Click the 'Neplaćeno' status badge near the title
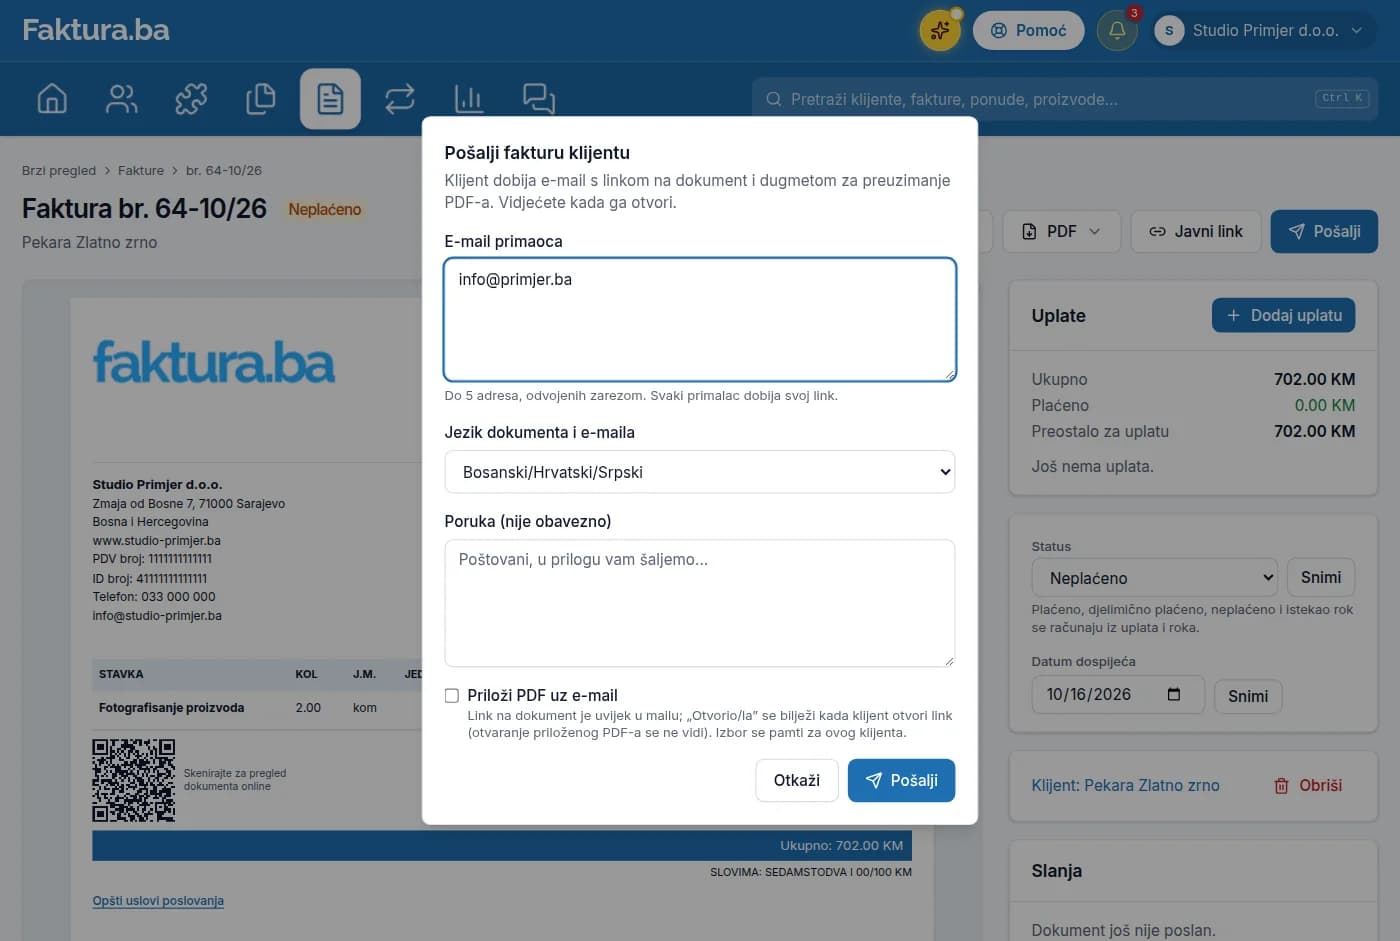The image size is (1400, 941). click(x=325, y=209)
